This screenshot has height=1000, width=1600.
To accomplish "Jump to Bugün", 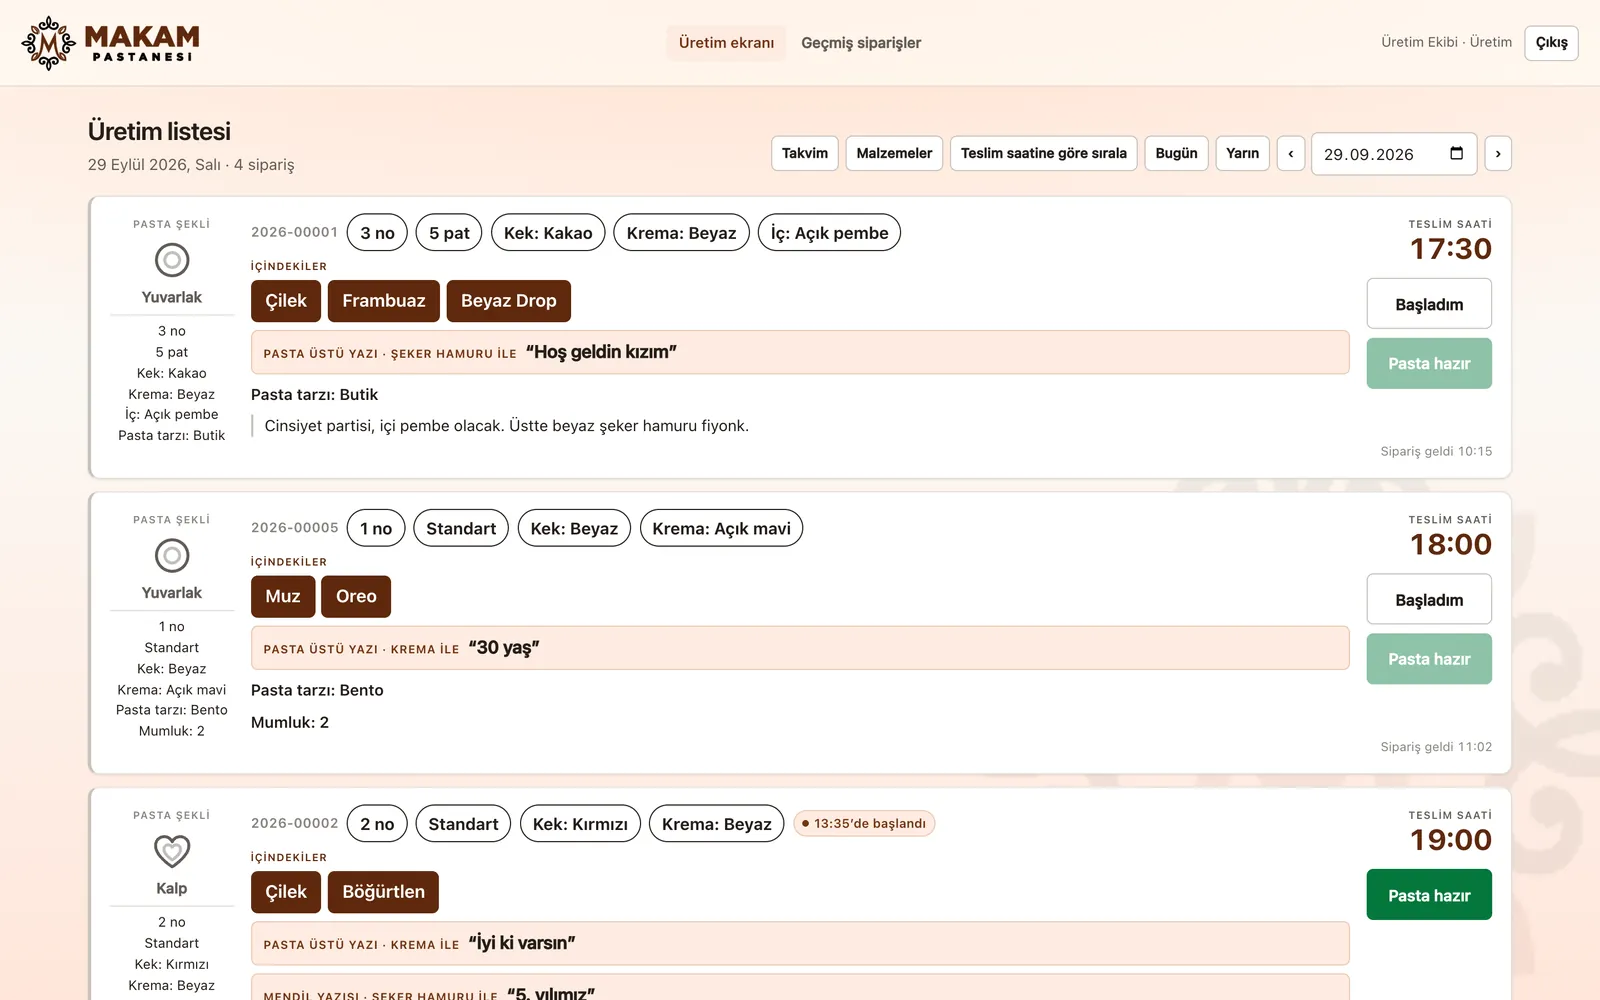I will [1176, 153].
